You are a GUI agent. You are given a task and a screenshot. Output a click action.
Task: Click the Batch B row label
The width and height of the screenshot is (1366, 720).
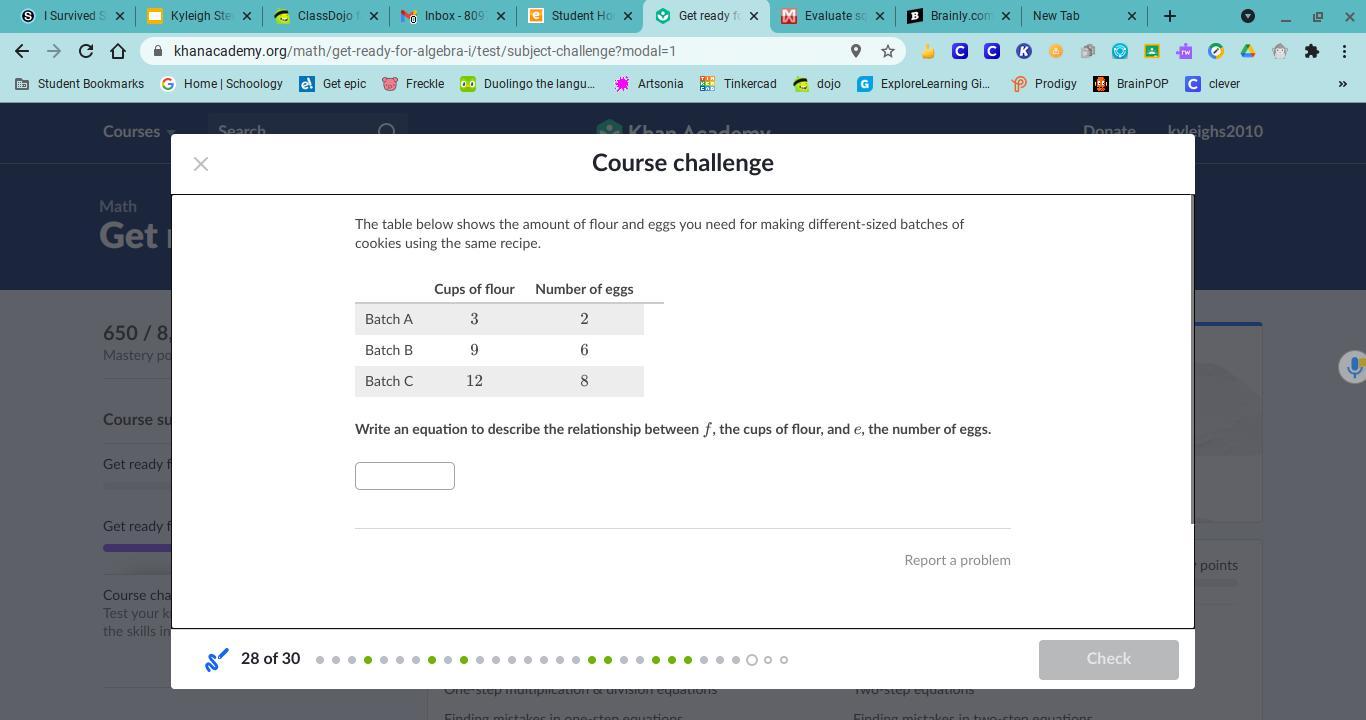(389, 350)
